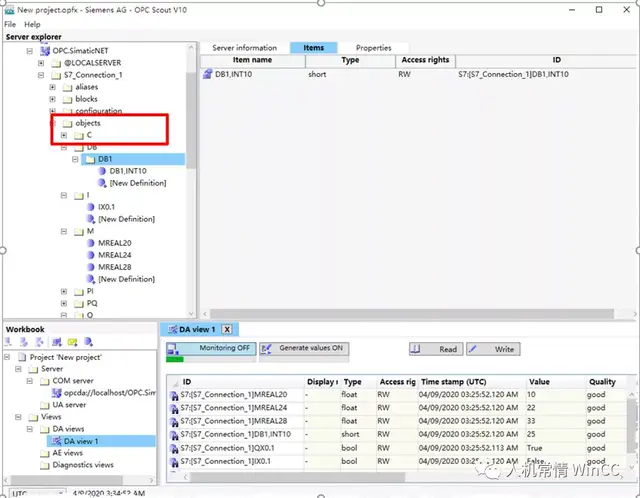Click the opcda://localhost server connection icon
This screenshot has height=498, width=640.
coord(55,393)
